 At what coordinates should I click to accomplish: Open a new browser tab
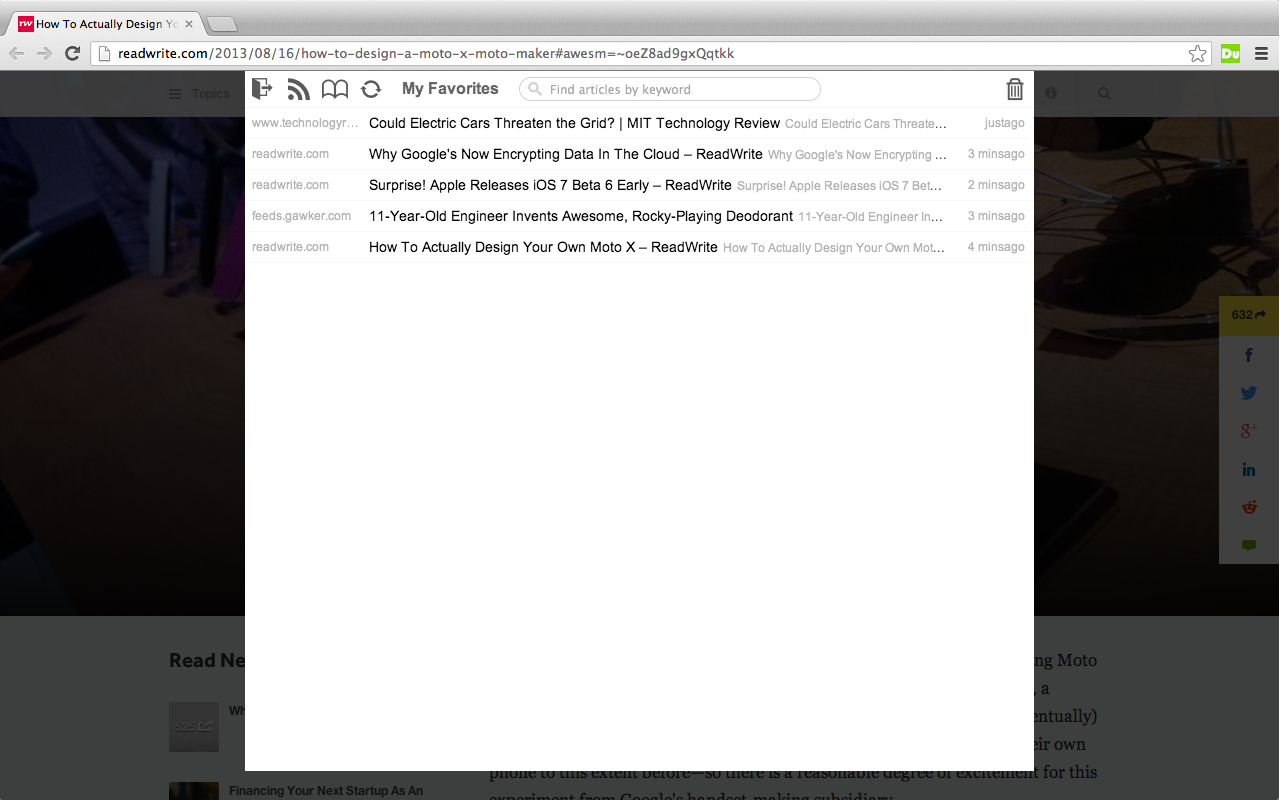pos(221,24)
